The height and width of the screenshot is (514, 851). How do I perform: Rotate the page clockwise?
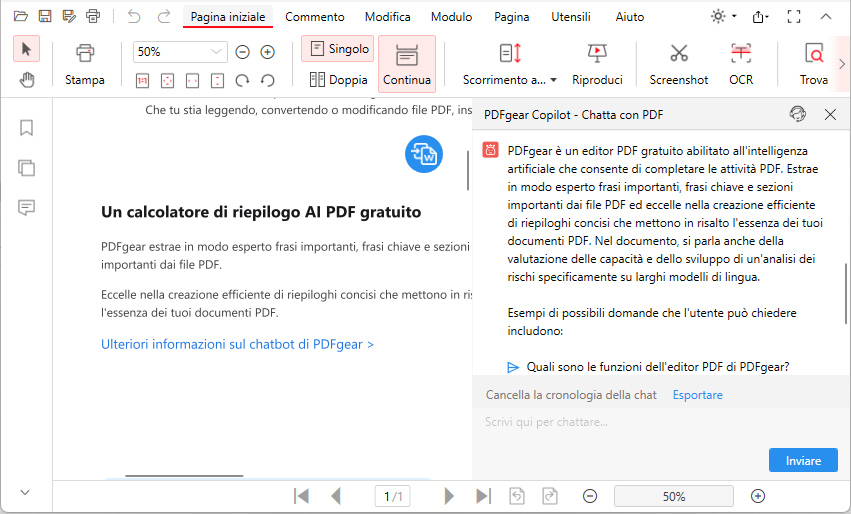pyautogui.click(x=242, y=81)
